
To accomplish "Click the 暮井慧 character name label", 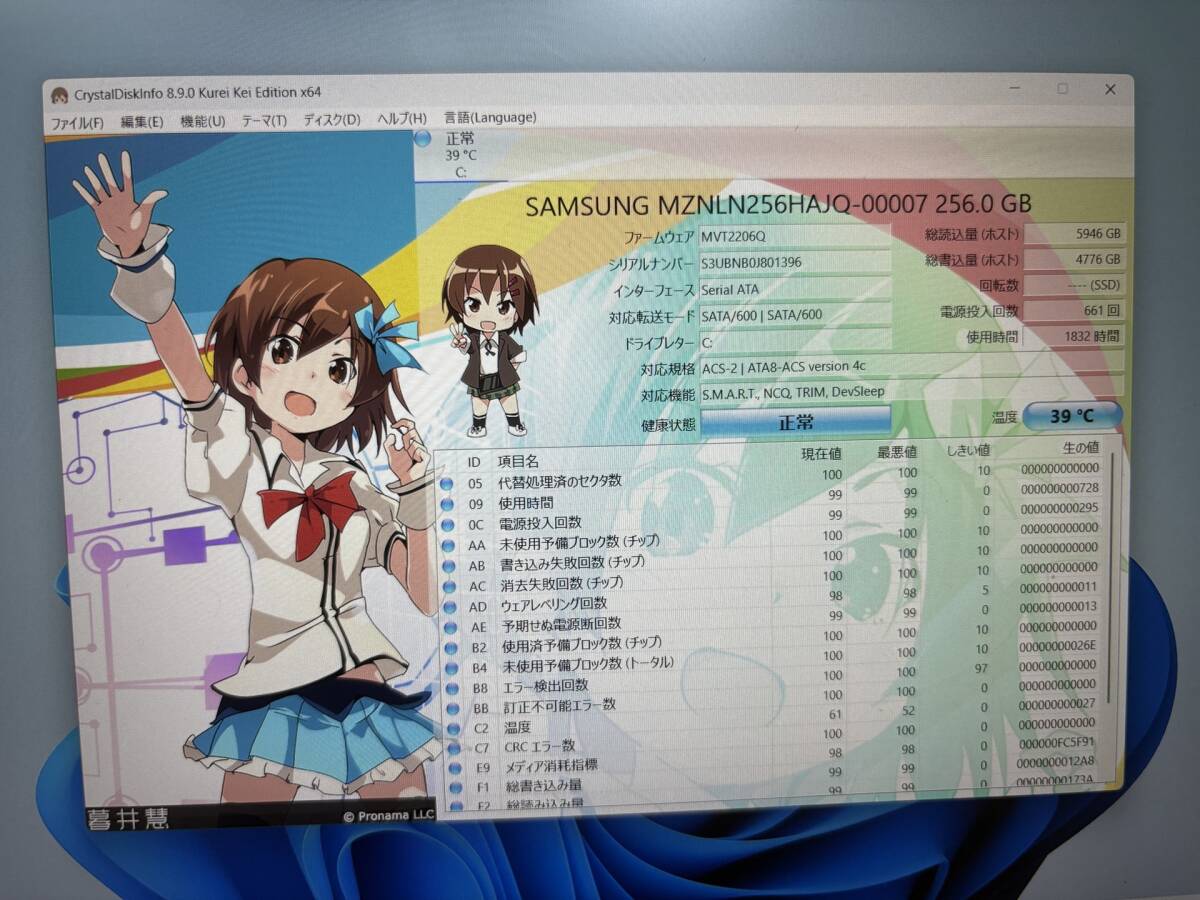I will [x=127, y=818].
